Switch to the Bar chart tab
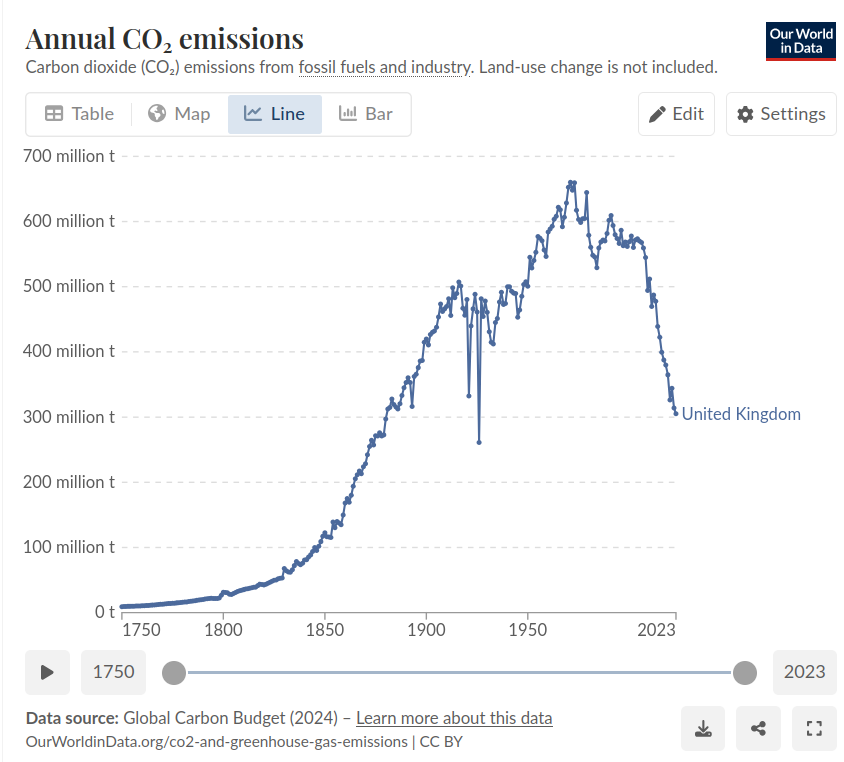 (365, 114)
